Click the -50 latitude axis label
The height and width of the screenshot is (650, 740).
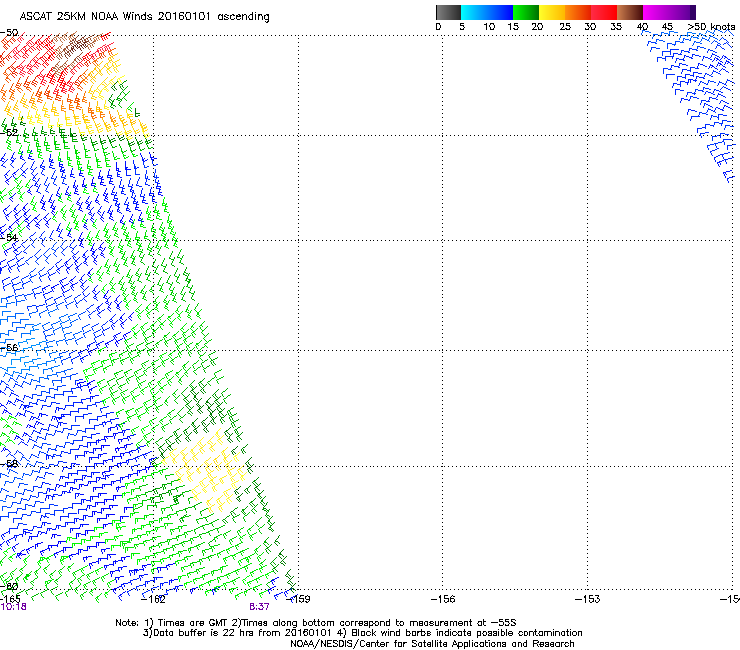[x=9, y=33]
